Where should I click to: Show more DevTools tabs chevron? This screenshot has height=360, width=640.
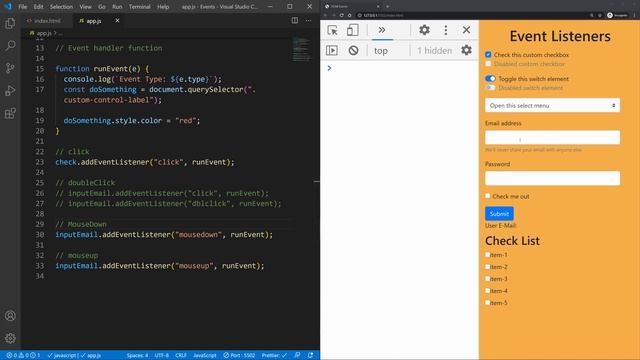pyautogui.click(x=382, y=30)
